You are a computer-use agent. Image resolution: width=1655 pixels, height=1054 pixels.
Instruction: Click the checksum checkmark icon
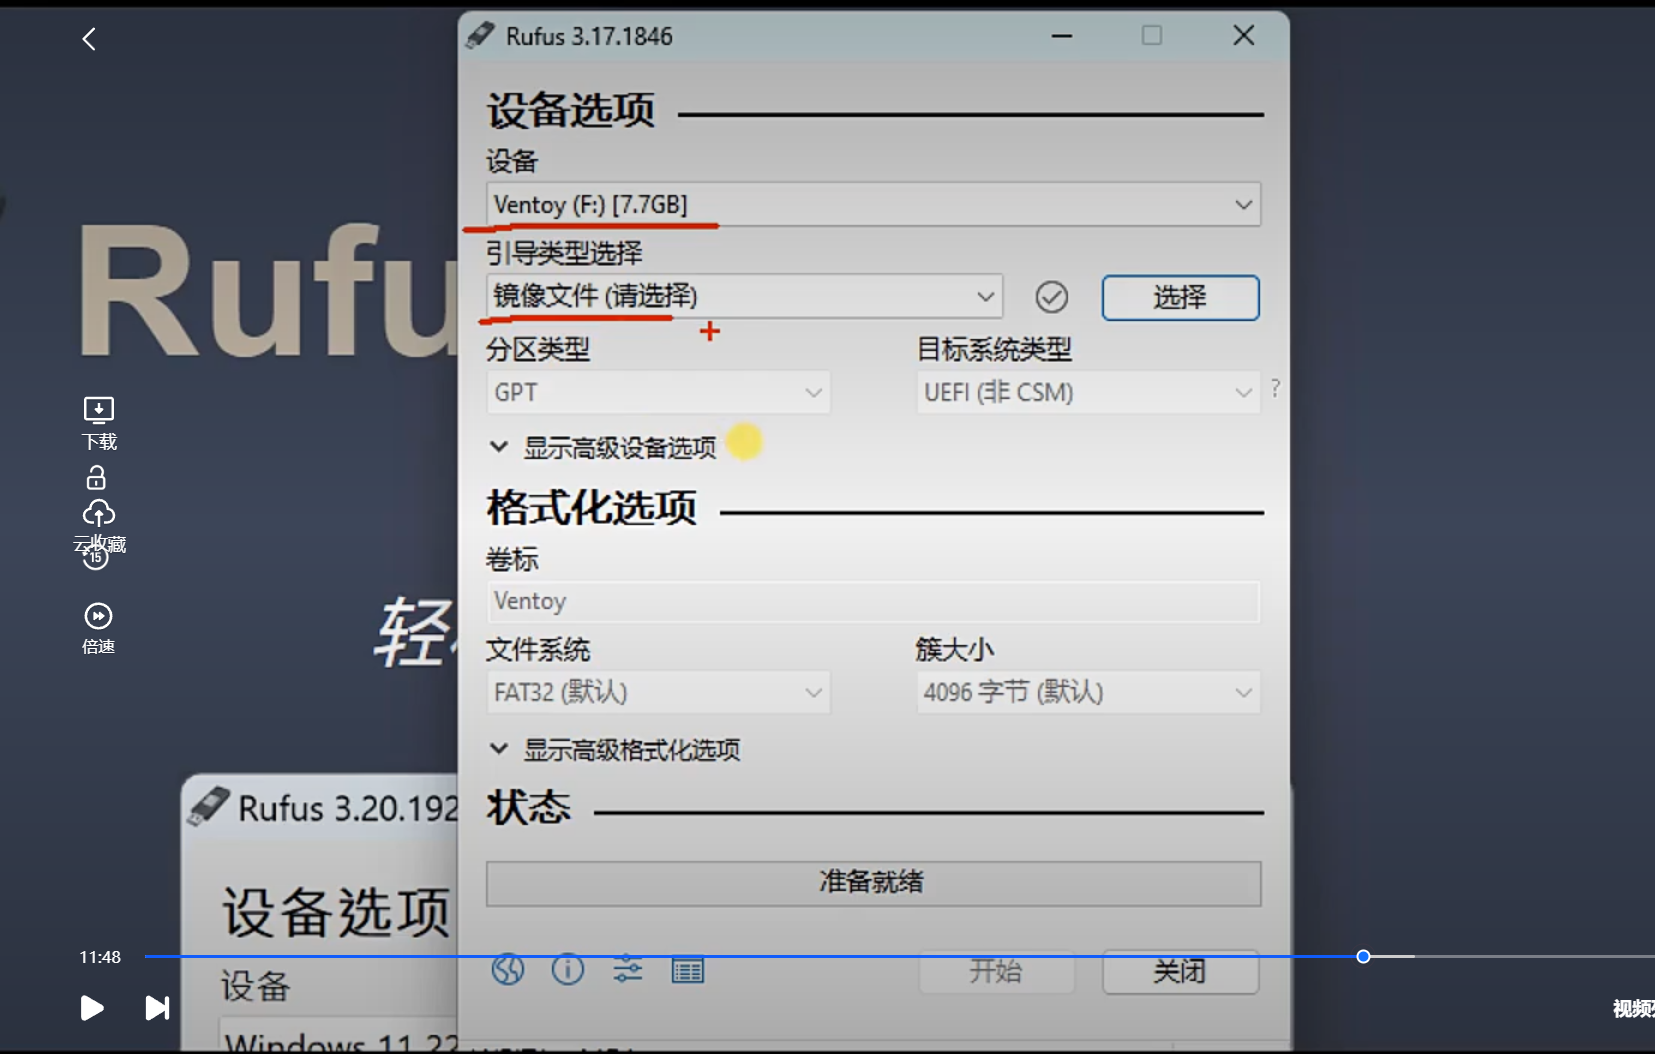[x=1051, y=297]
